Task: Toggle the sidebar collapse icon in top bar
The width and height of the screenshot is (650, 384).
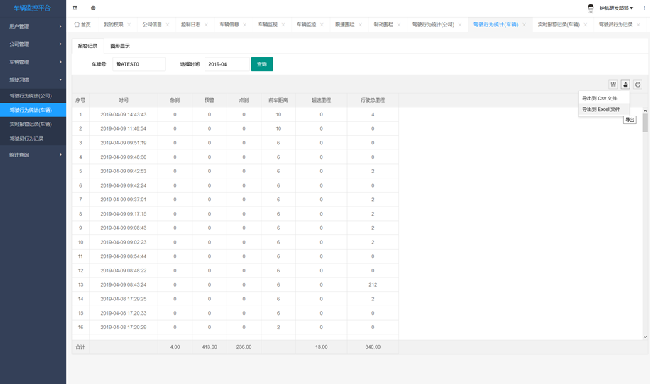Action: 75,8
